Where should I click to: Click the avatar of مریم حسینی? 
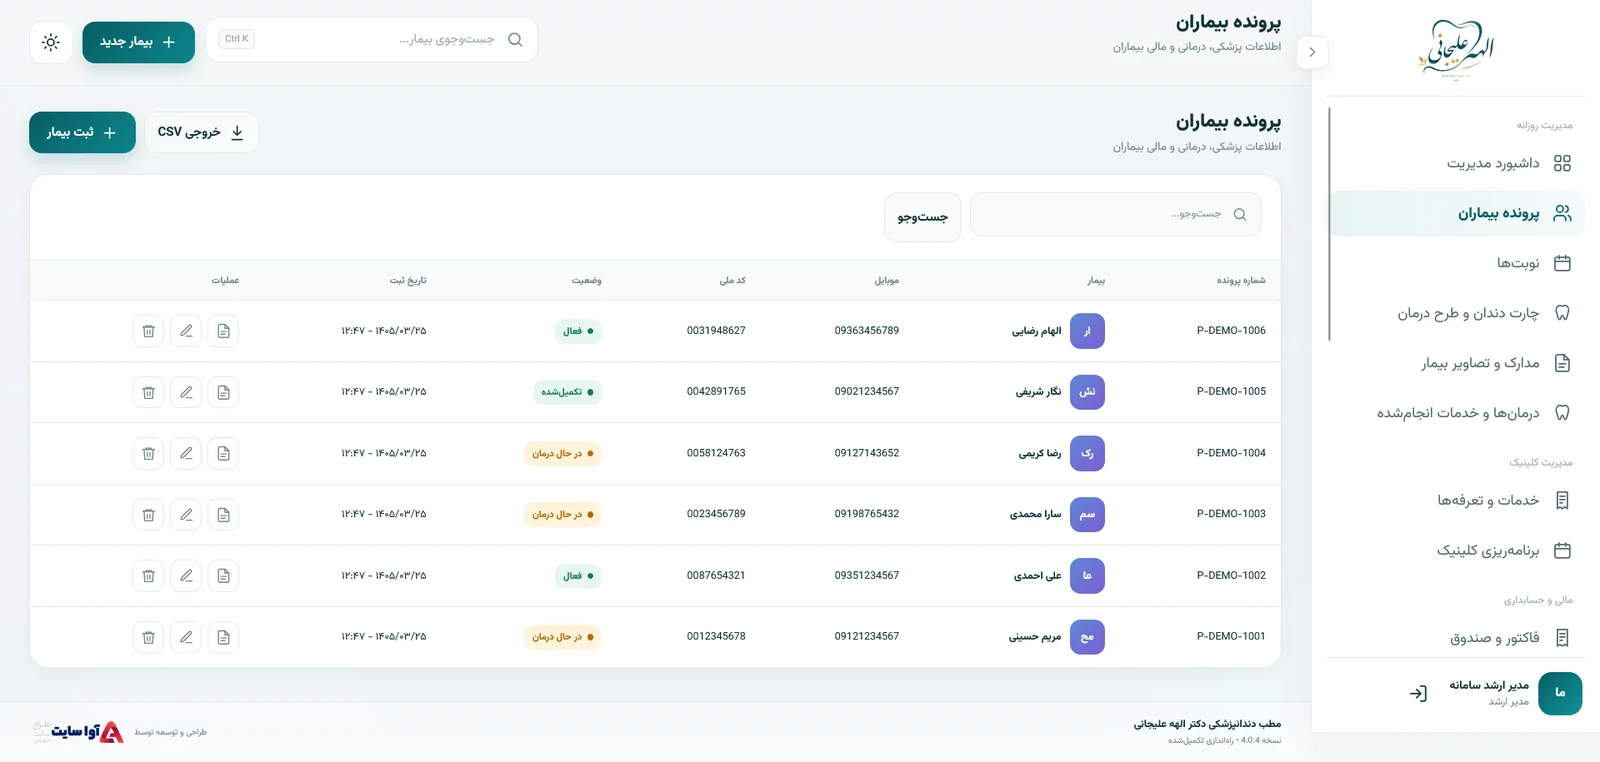[x=1087, y=637]
